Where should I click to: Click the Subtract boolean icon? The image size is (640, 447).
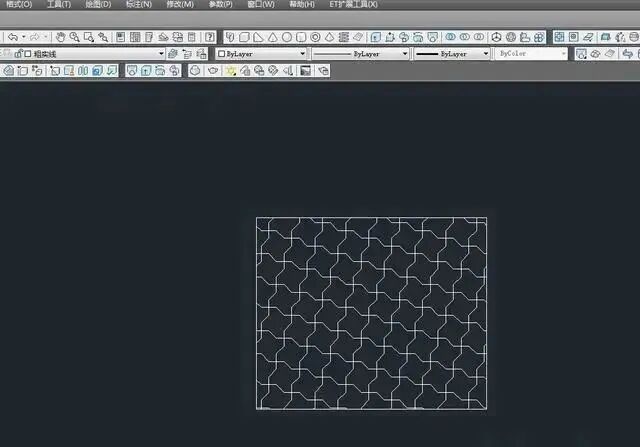coord(464,37)
